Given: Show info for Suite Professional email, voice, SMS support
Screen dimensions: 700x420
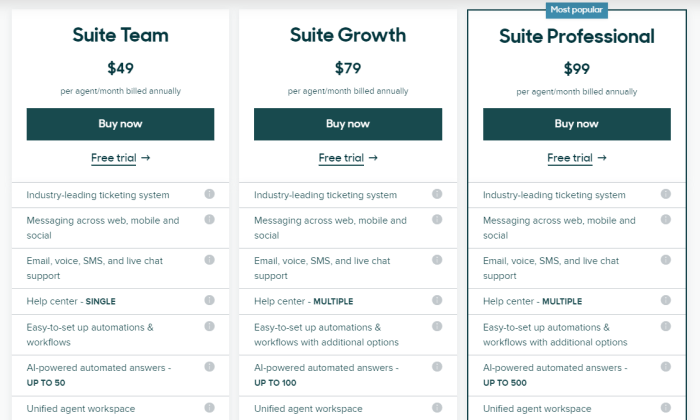Looking at the screenshot, I should coord(666,260).
